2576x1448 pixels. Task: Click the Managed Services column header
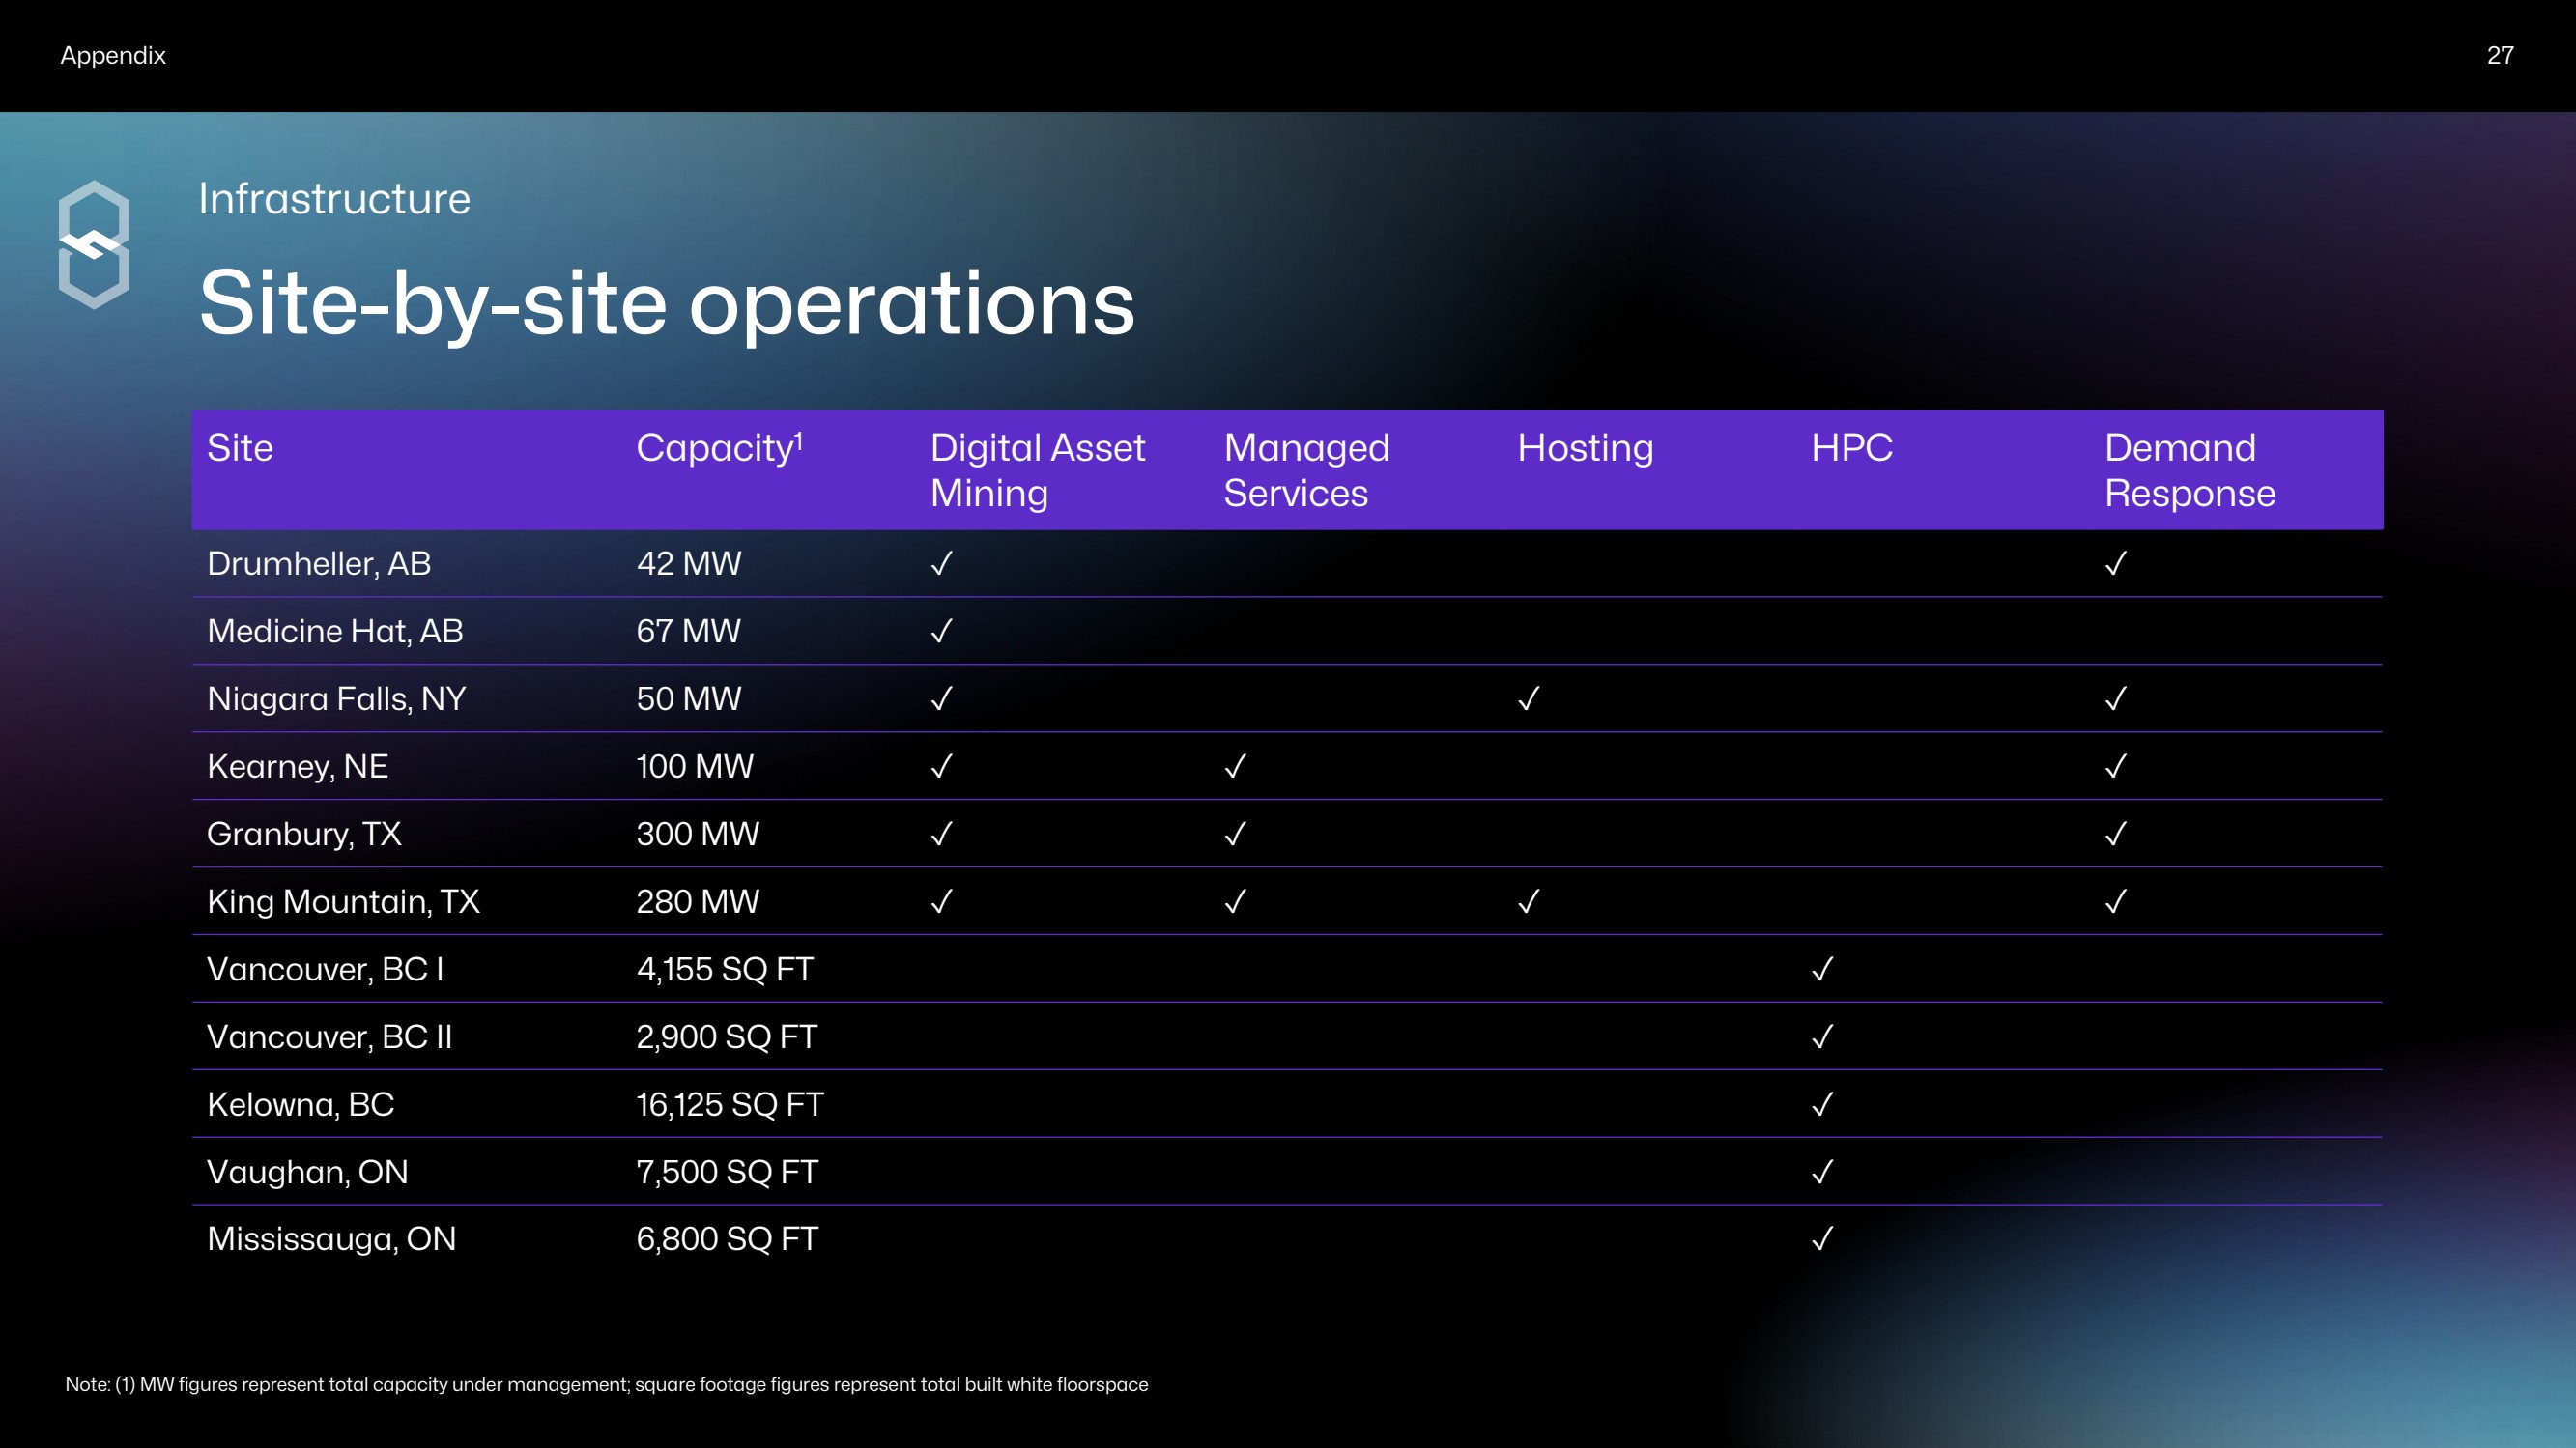click(1306, 470)
